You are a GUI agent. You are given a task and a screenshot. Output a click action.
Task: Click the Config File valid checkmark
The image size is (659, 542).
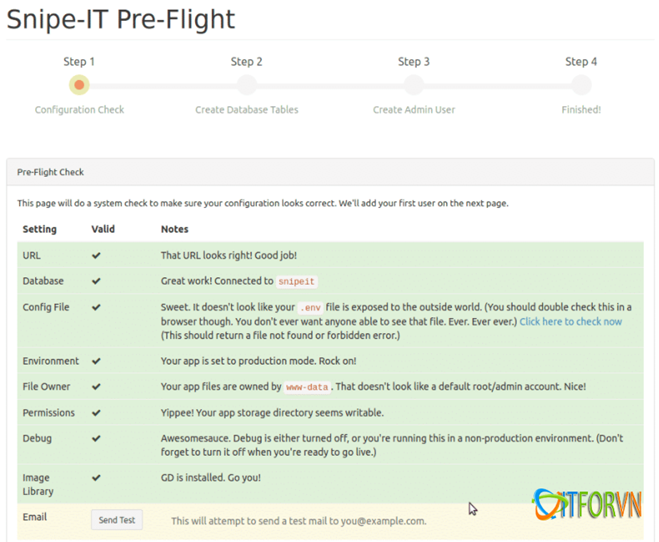[x=96, y=308]
